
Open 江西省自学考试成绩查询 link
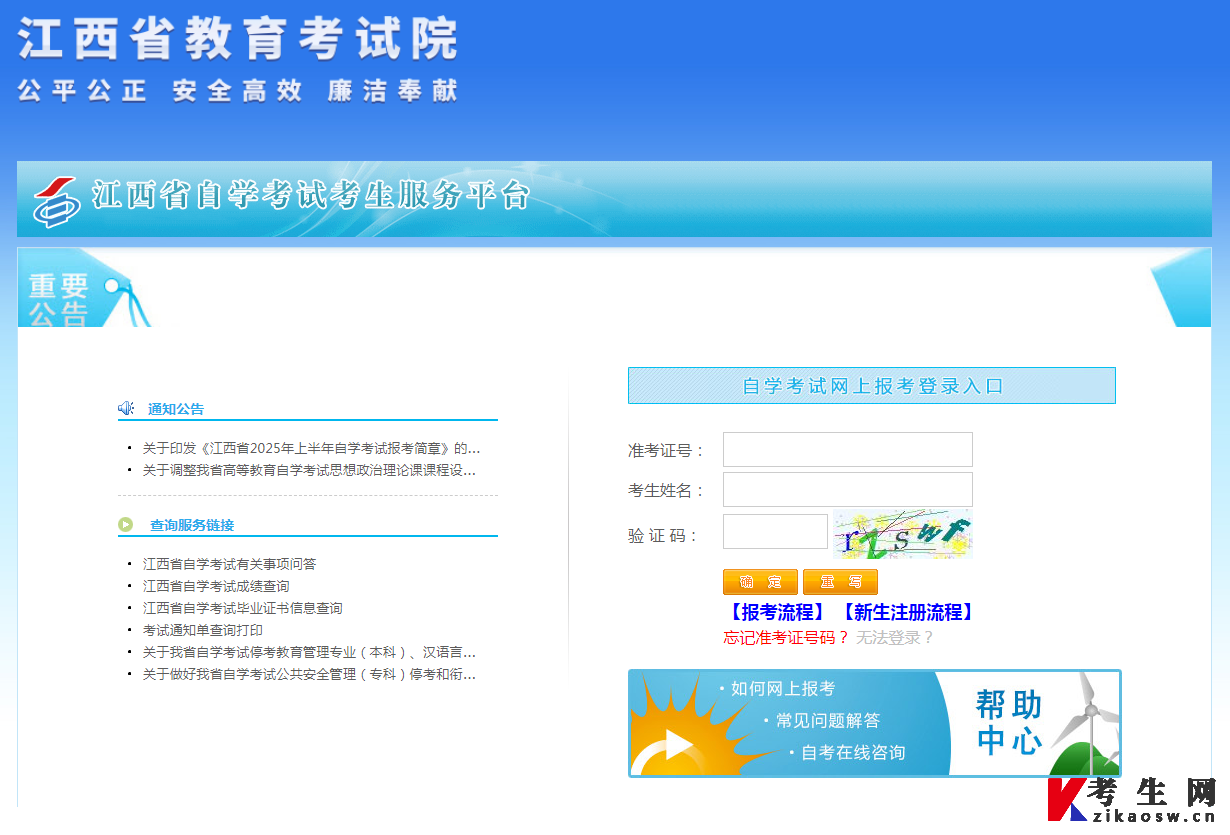click(x=216, y=586)
